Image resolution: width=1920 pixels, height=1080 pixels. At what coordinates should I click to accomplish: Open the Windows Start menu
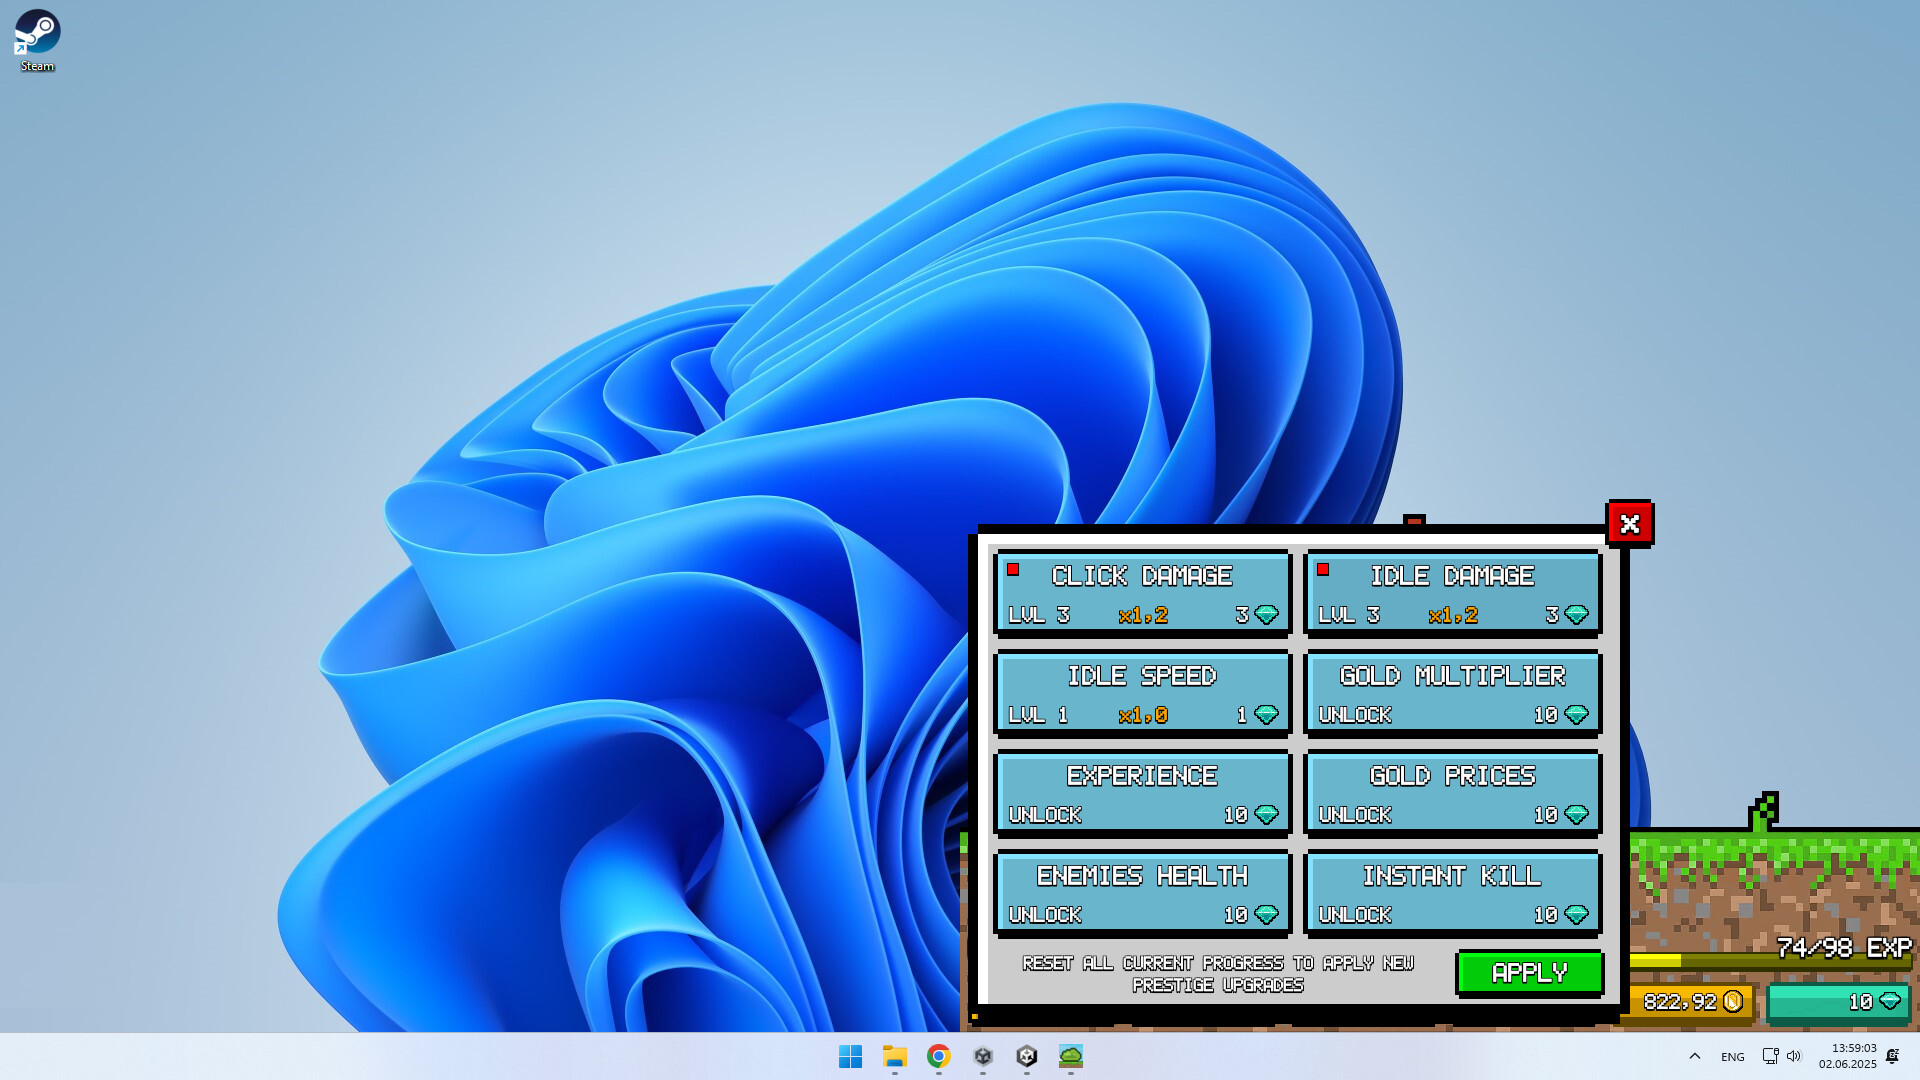(850, 1056)
